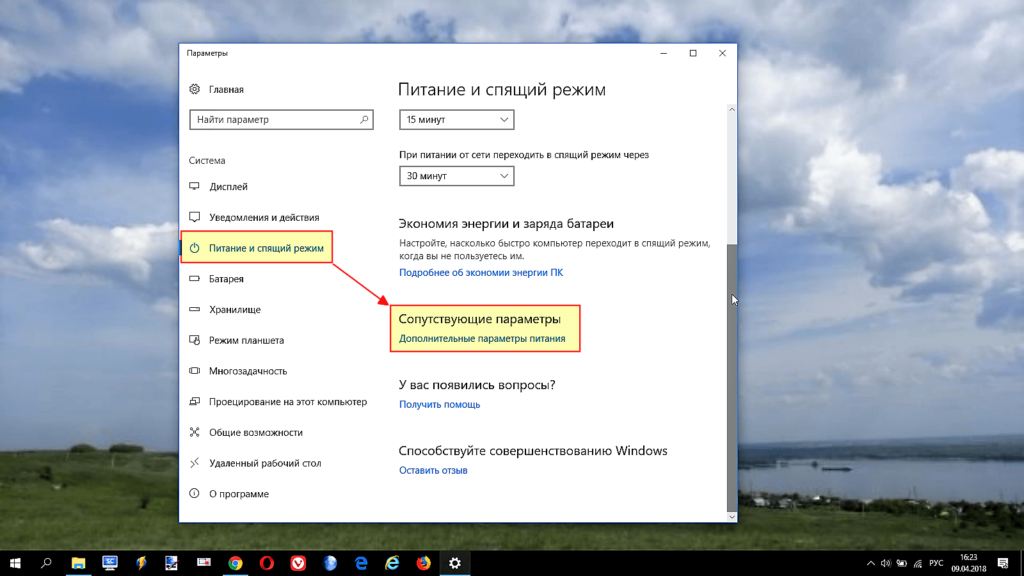
Task: Go to Проецирование на этот компьютер
Action: click(x=287, y=402)
